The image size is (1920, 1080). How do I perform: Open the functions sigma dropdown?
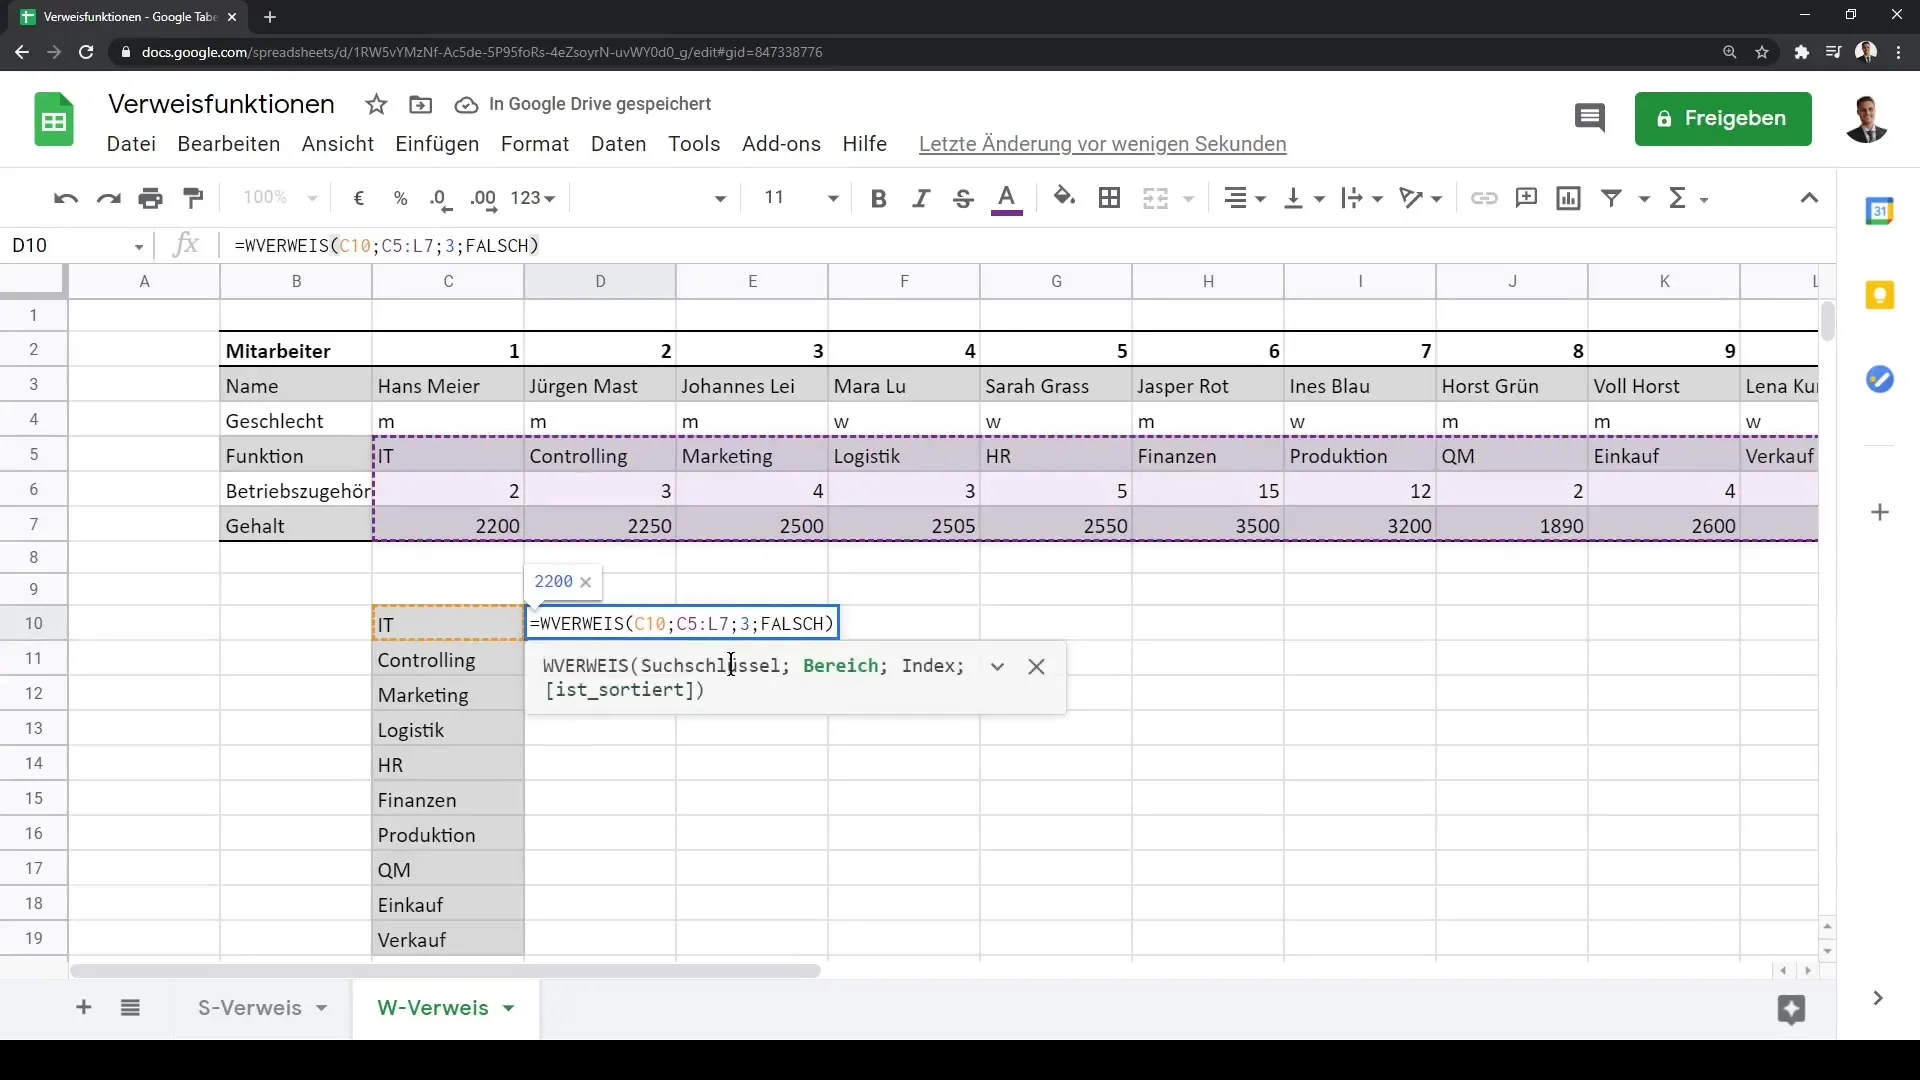click(x=1688, y=198)
